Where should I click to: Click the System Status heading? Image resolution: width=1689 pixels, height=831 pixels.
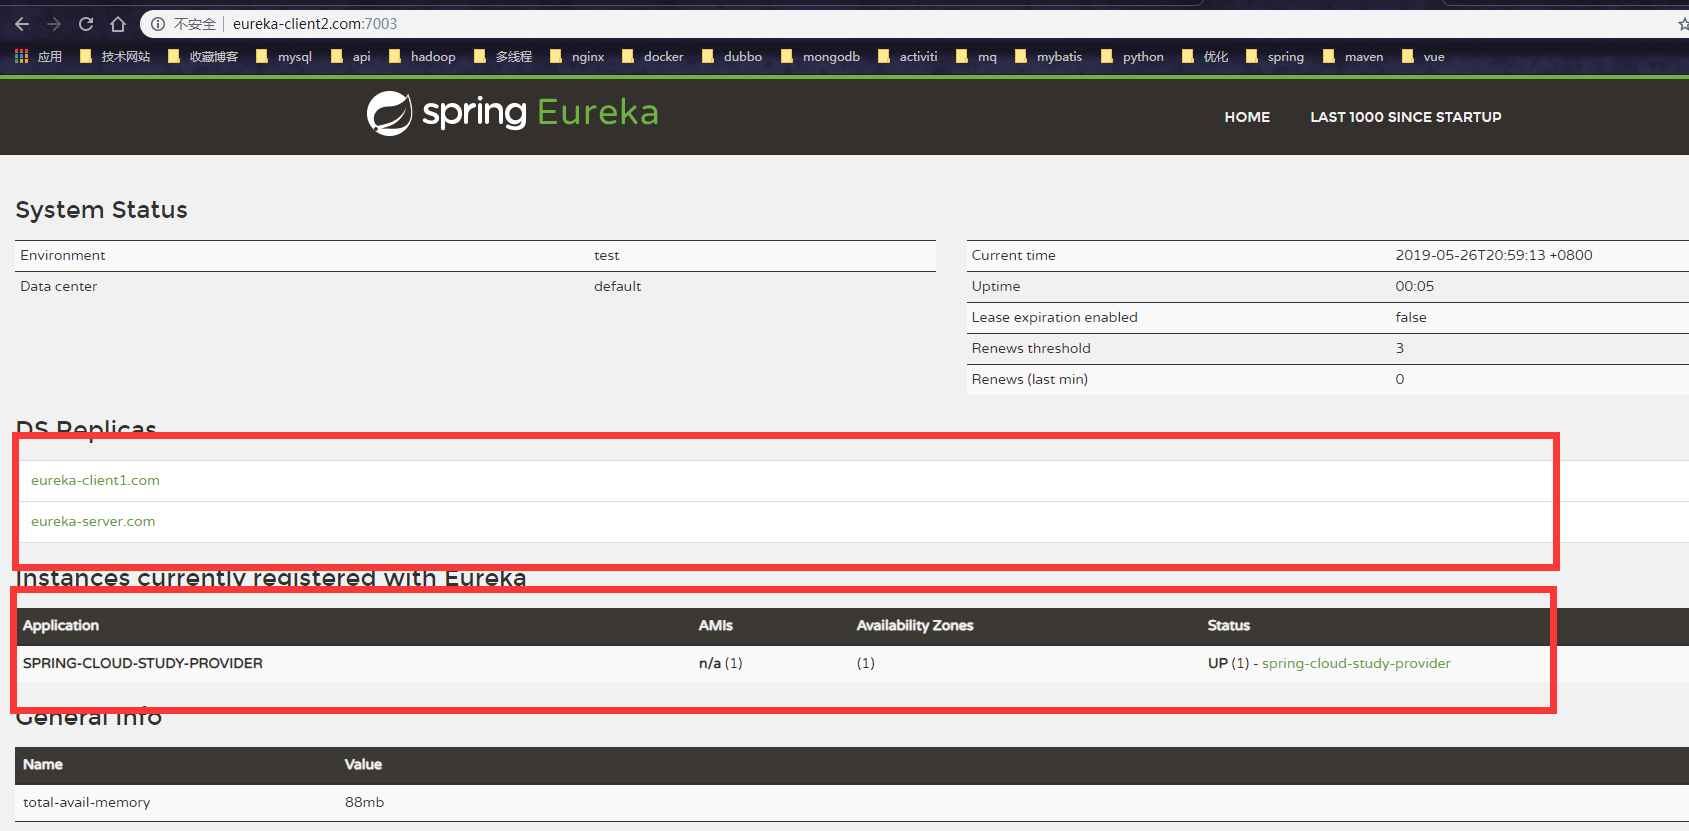pyautogui.click(x=102, y=210)
